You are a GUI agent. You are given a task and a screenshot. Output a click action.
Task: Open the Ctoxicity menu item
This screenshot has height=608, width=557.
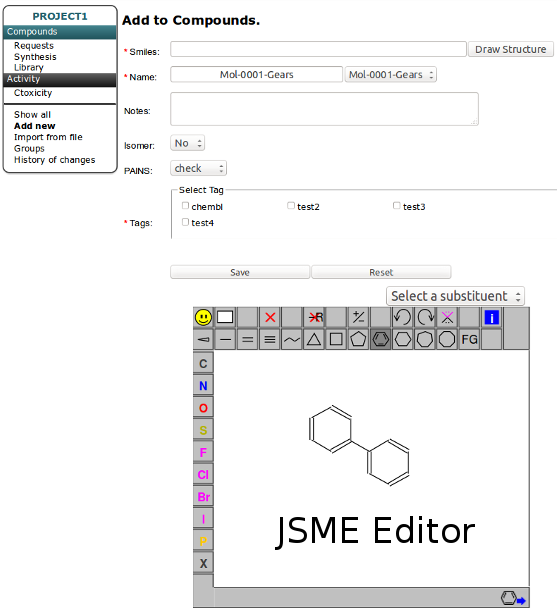[x=33, y=93]
